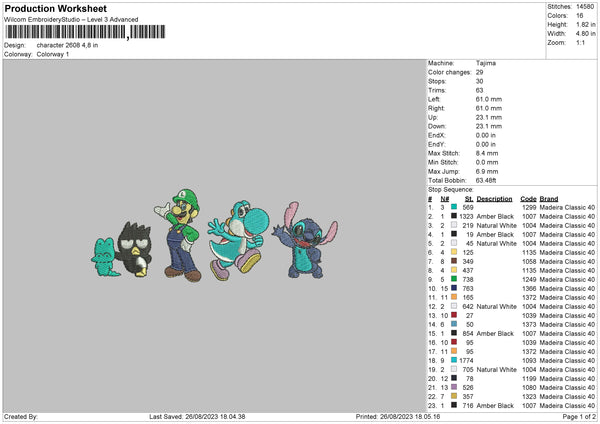This screenshot has width=600, height=424.
Task: Click the teal swatch in stop 1
Action: (x=454, y=207)
